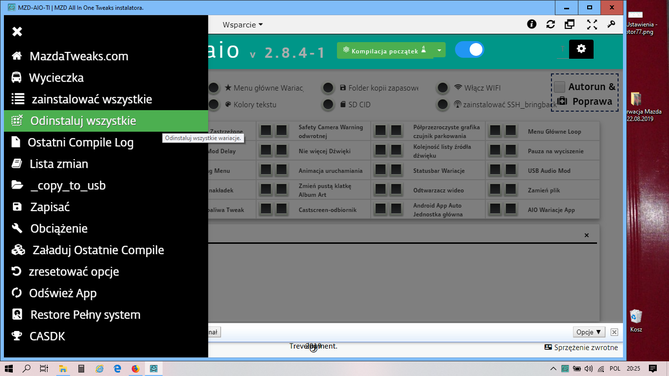669x376 pixels.
Task: Close the sidebar menu with the X icon
Action: [x=17, y=32]
